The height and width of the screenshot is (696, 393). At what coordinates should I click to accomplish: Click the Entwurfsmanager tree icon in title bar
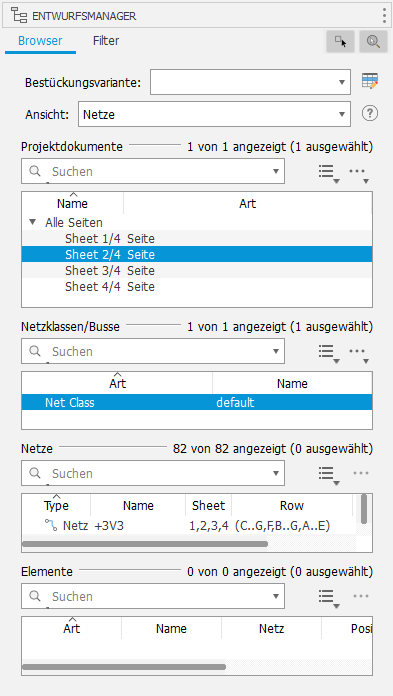[19, 16]
